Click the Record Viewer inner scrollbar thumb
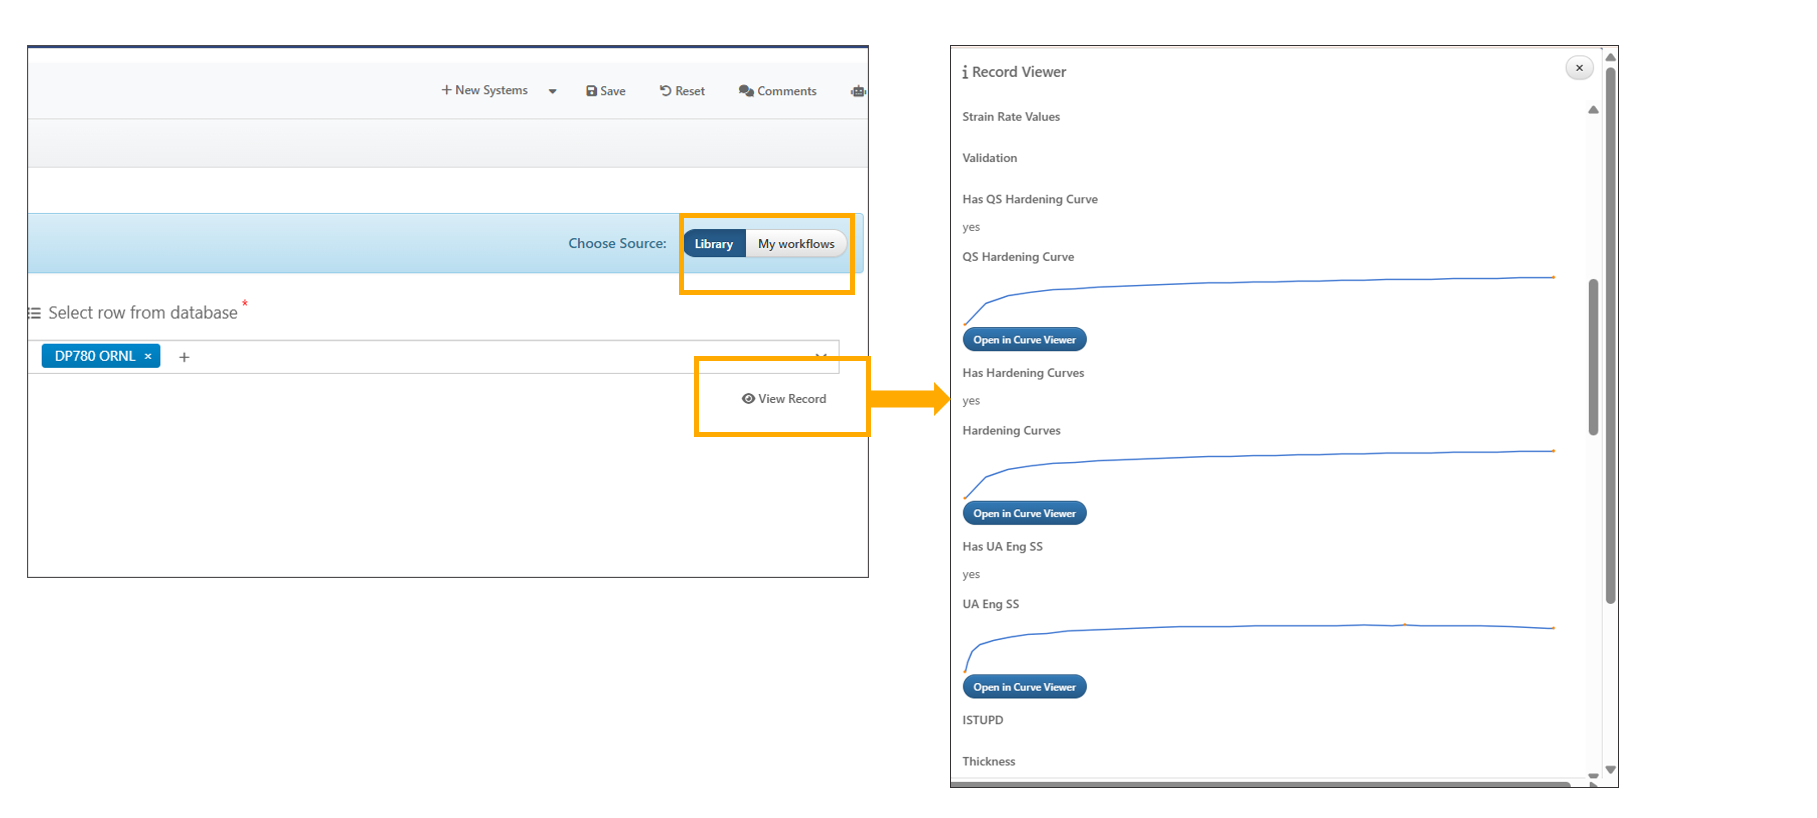The width and height of the screenshot is (1817, 818). point(1593,357)
